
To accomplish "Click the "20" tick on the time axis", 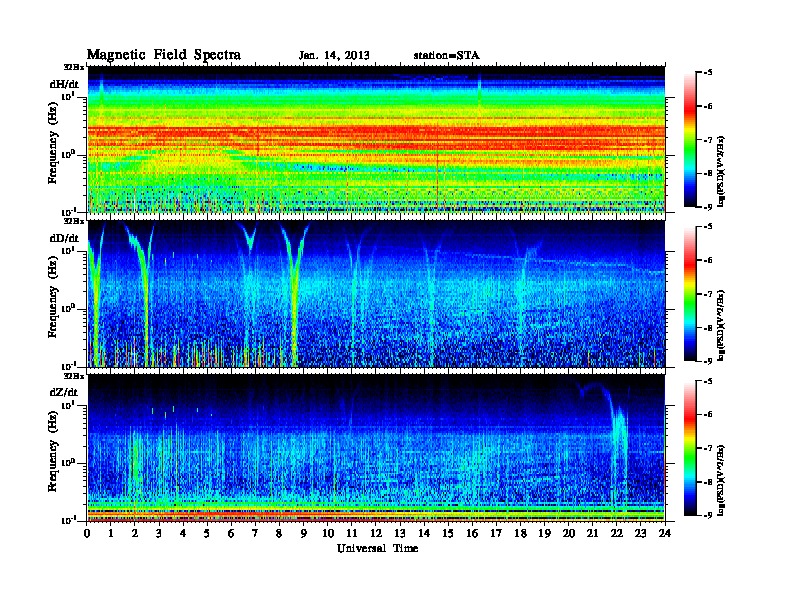I will point(569,534).
